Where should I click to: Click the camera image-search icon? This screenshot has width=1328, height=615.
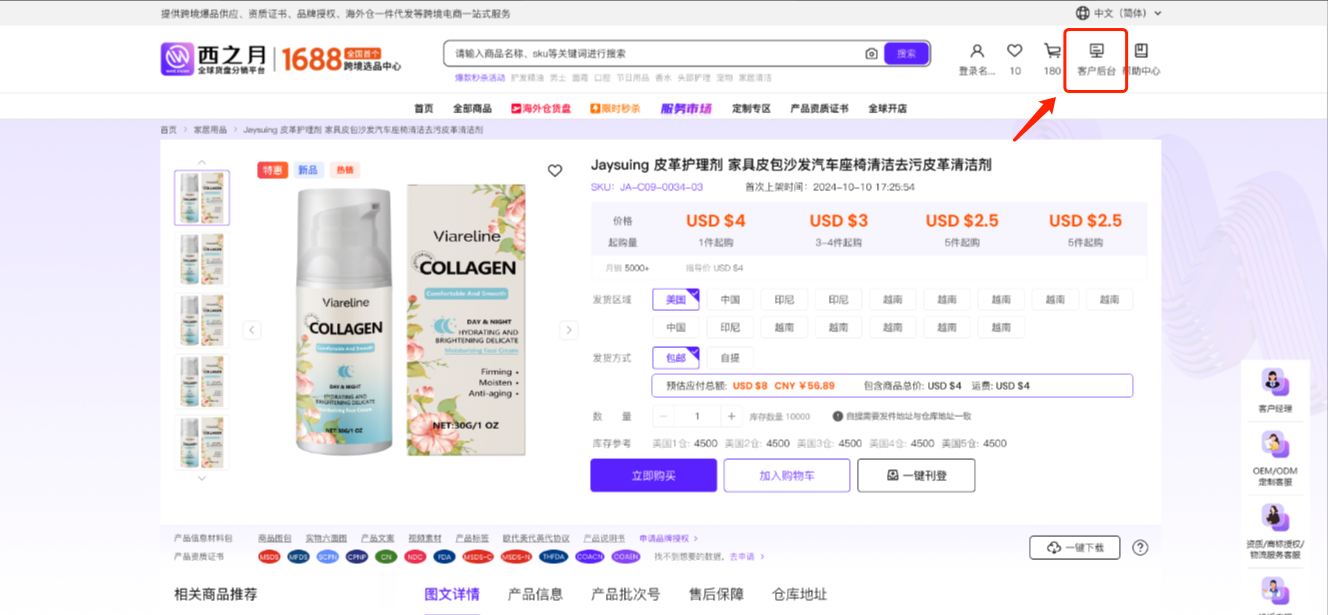(x=871, y=54)
